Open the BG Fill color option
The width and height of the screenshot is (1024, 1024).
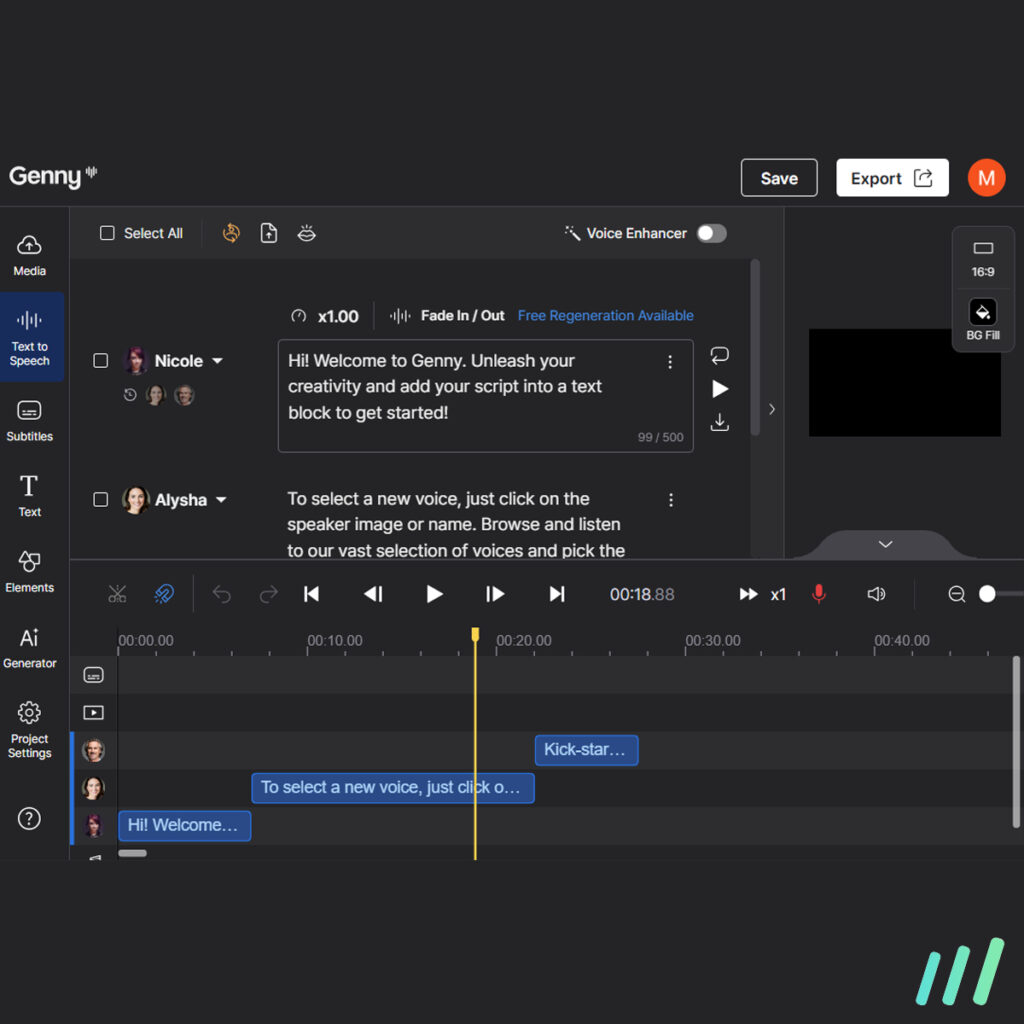pyautogui.click(x=983, y=319)
